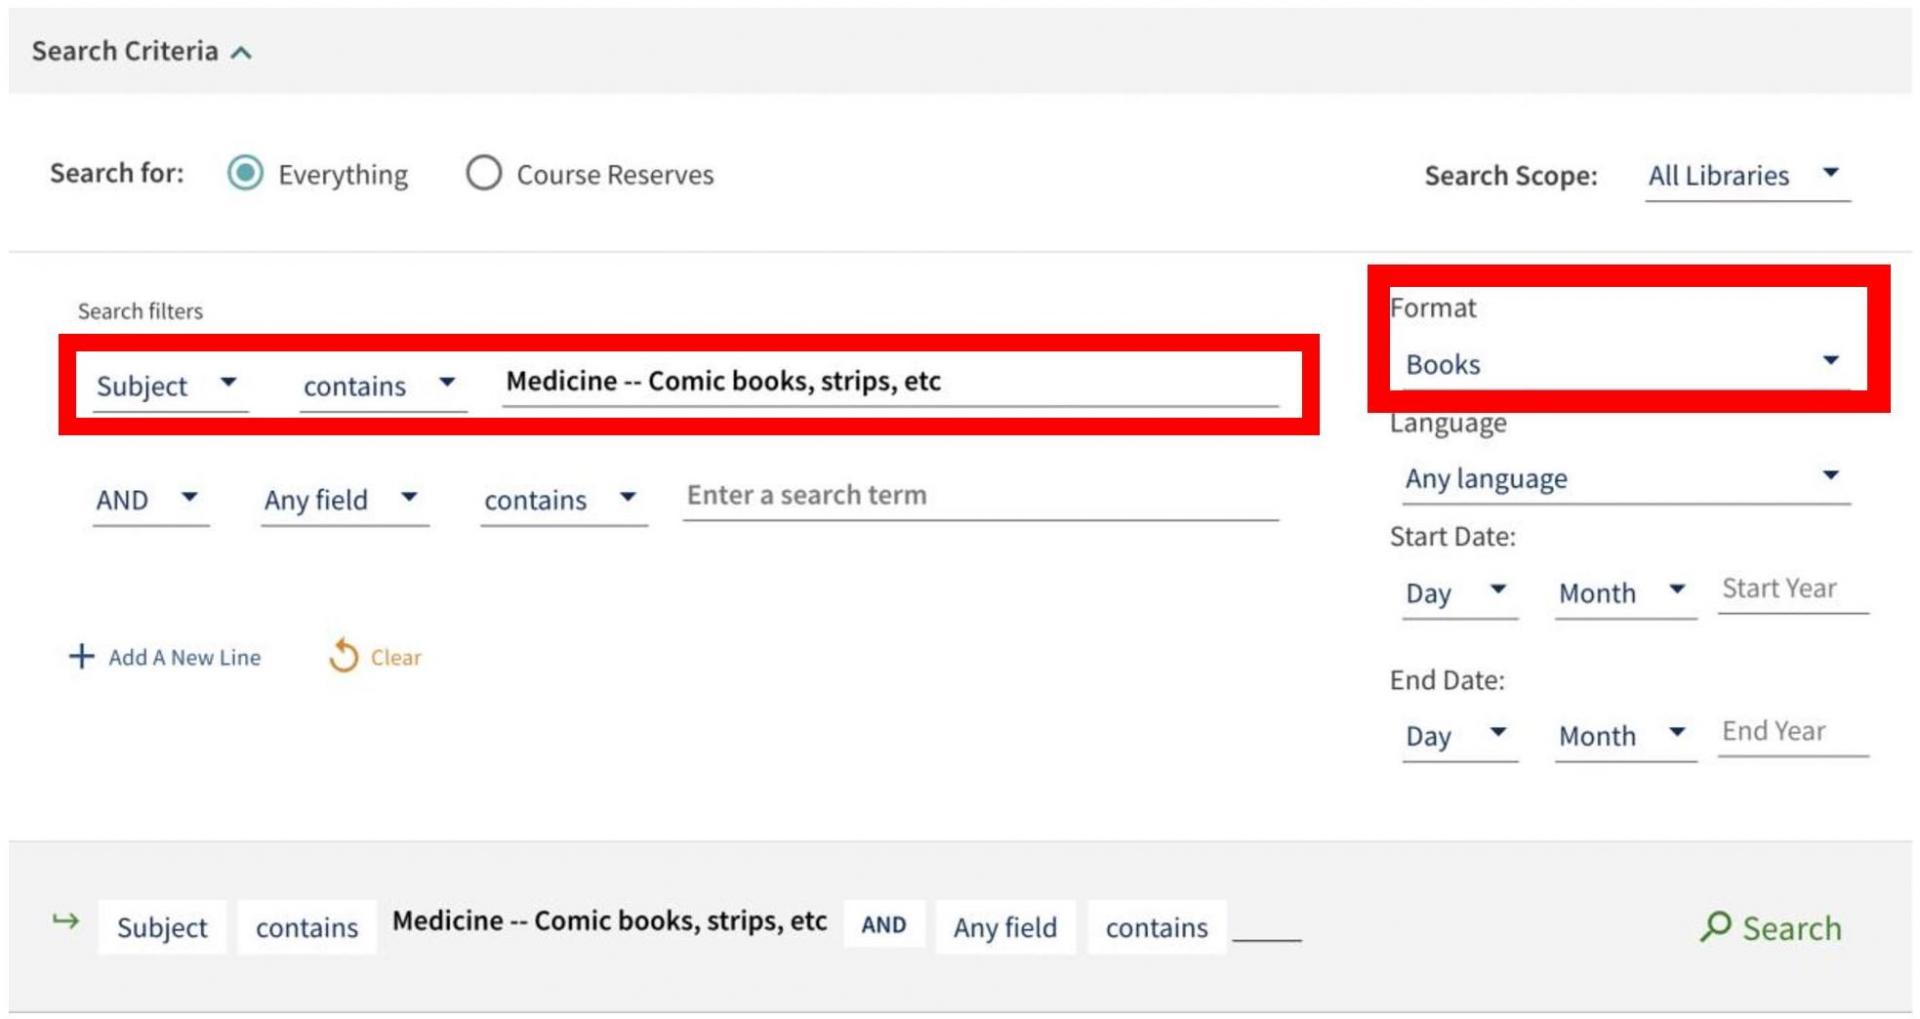
Task: Open the Start Date Month dropdown
Action: tap(1625, 594)
